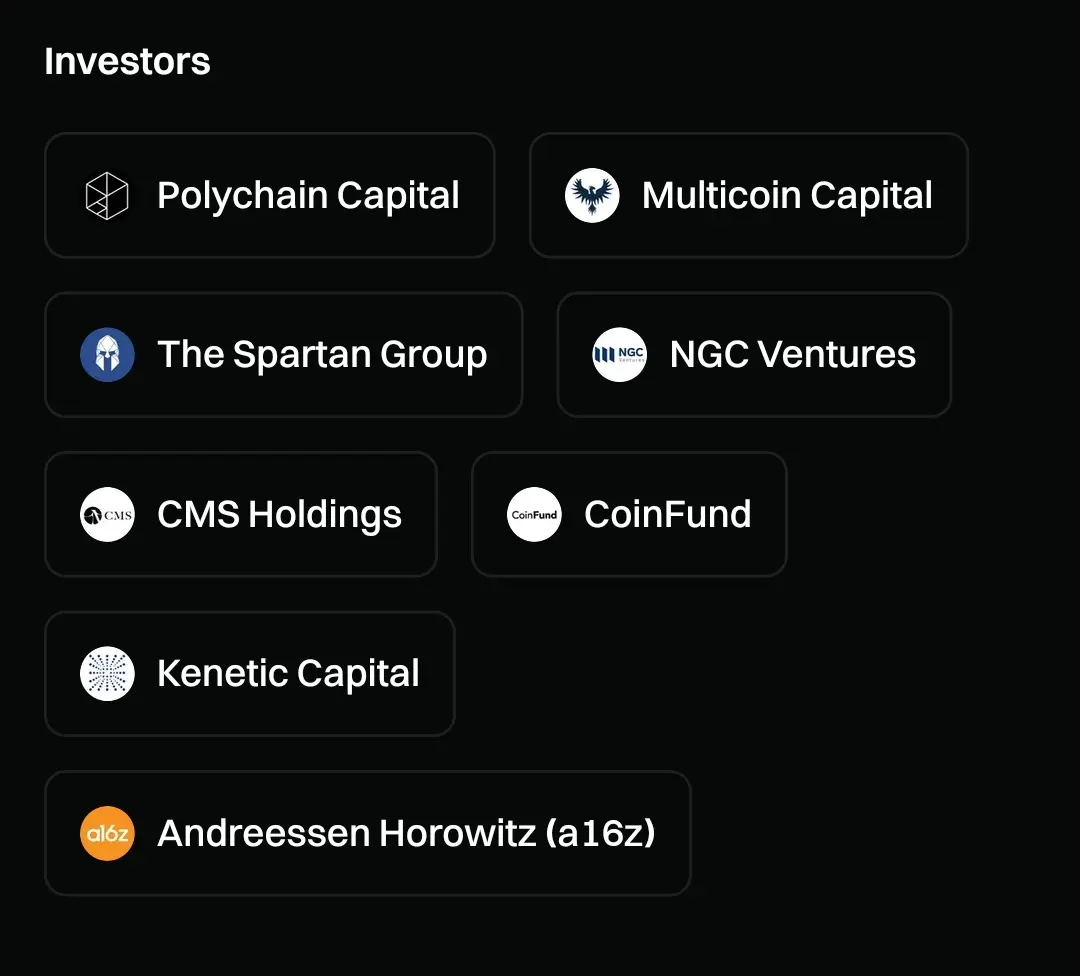
Task: Select the CoinFund text label
Action: point(667,514)
